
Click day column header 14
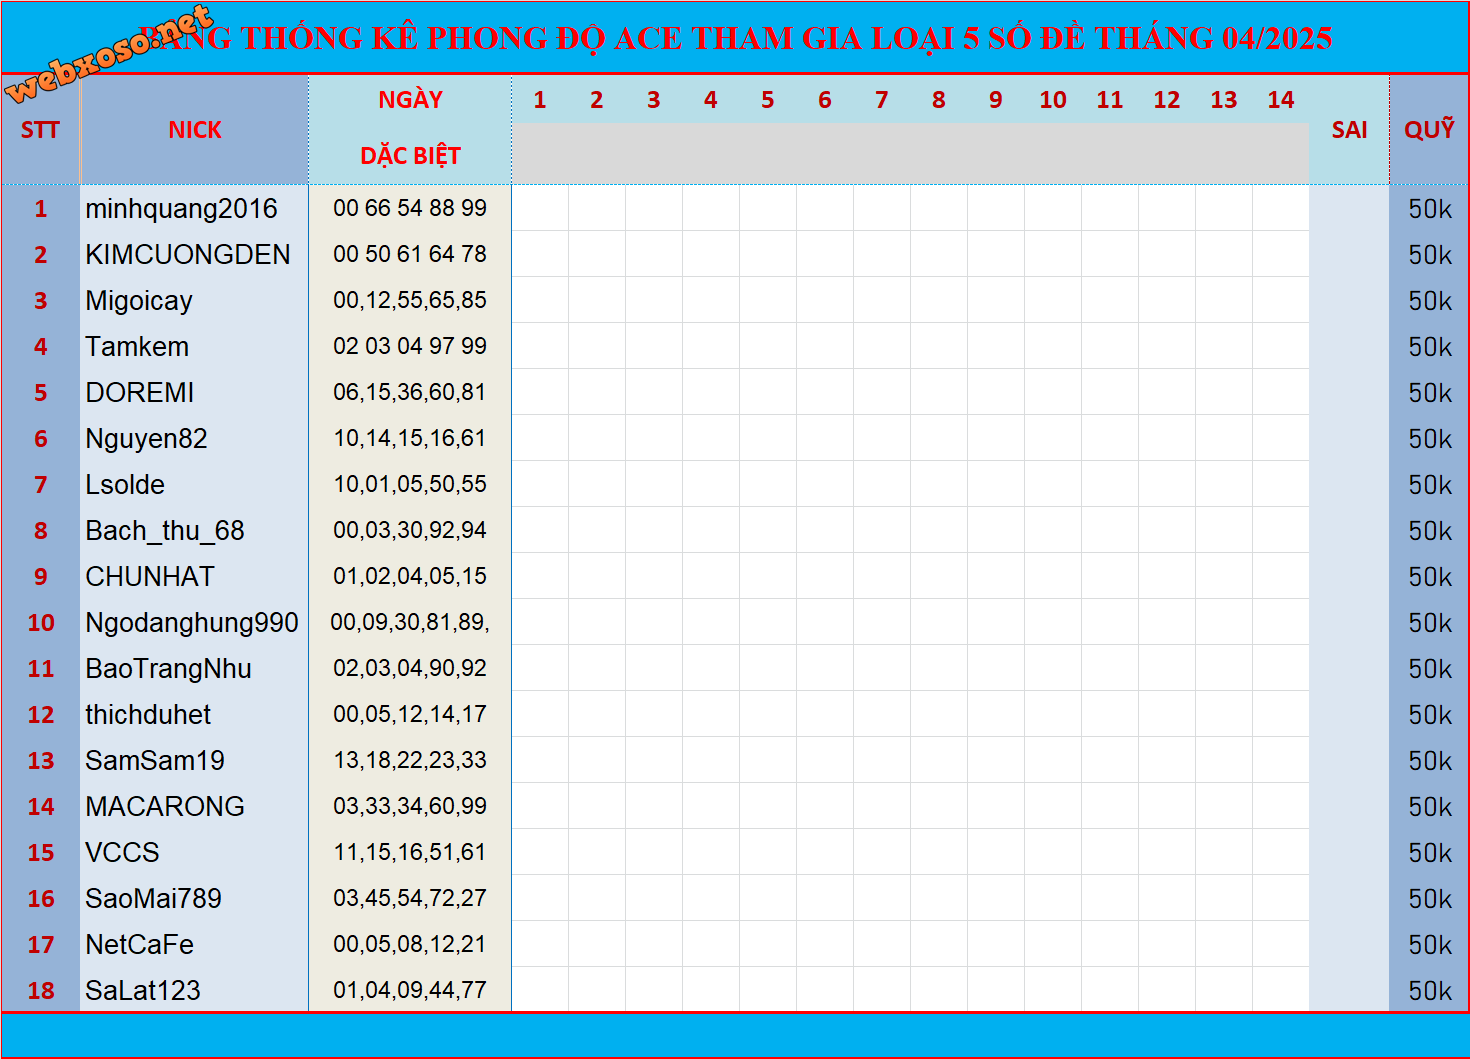pos(1281,100)
